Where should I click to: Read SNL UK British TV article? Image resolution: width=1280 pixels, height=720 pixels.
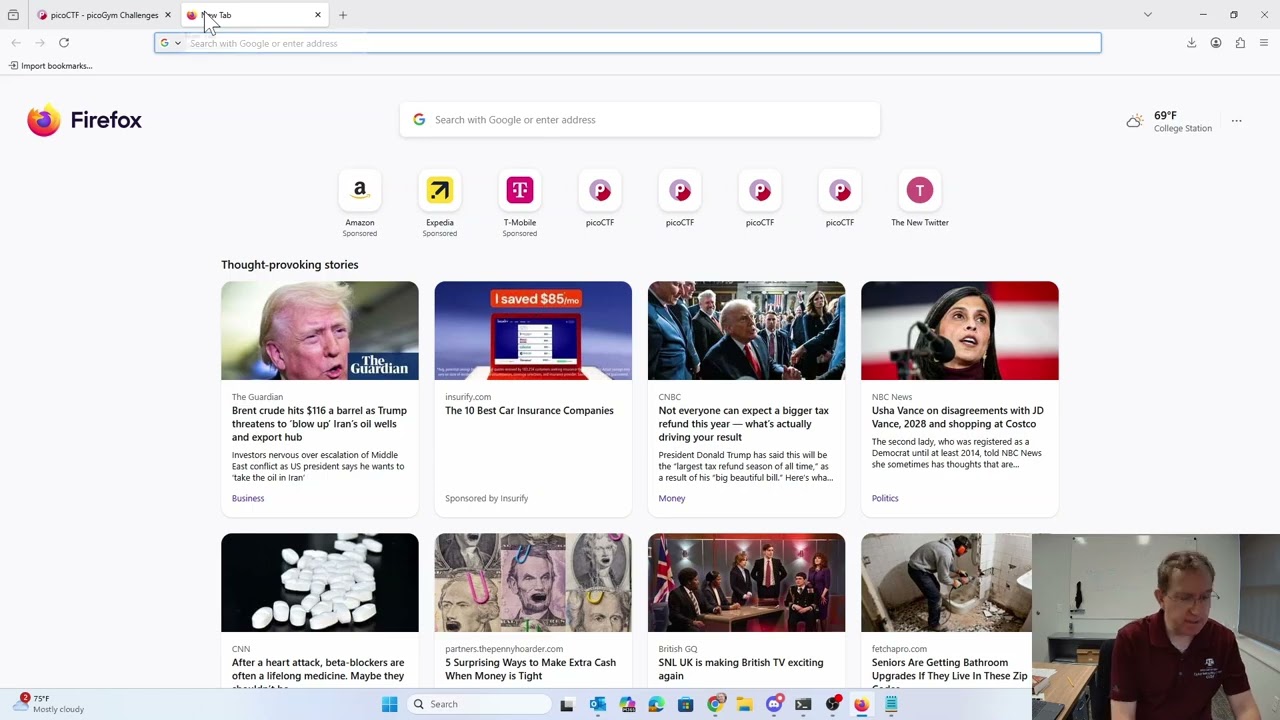pyautogui.click(x=741, y=669)
